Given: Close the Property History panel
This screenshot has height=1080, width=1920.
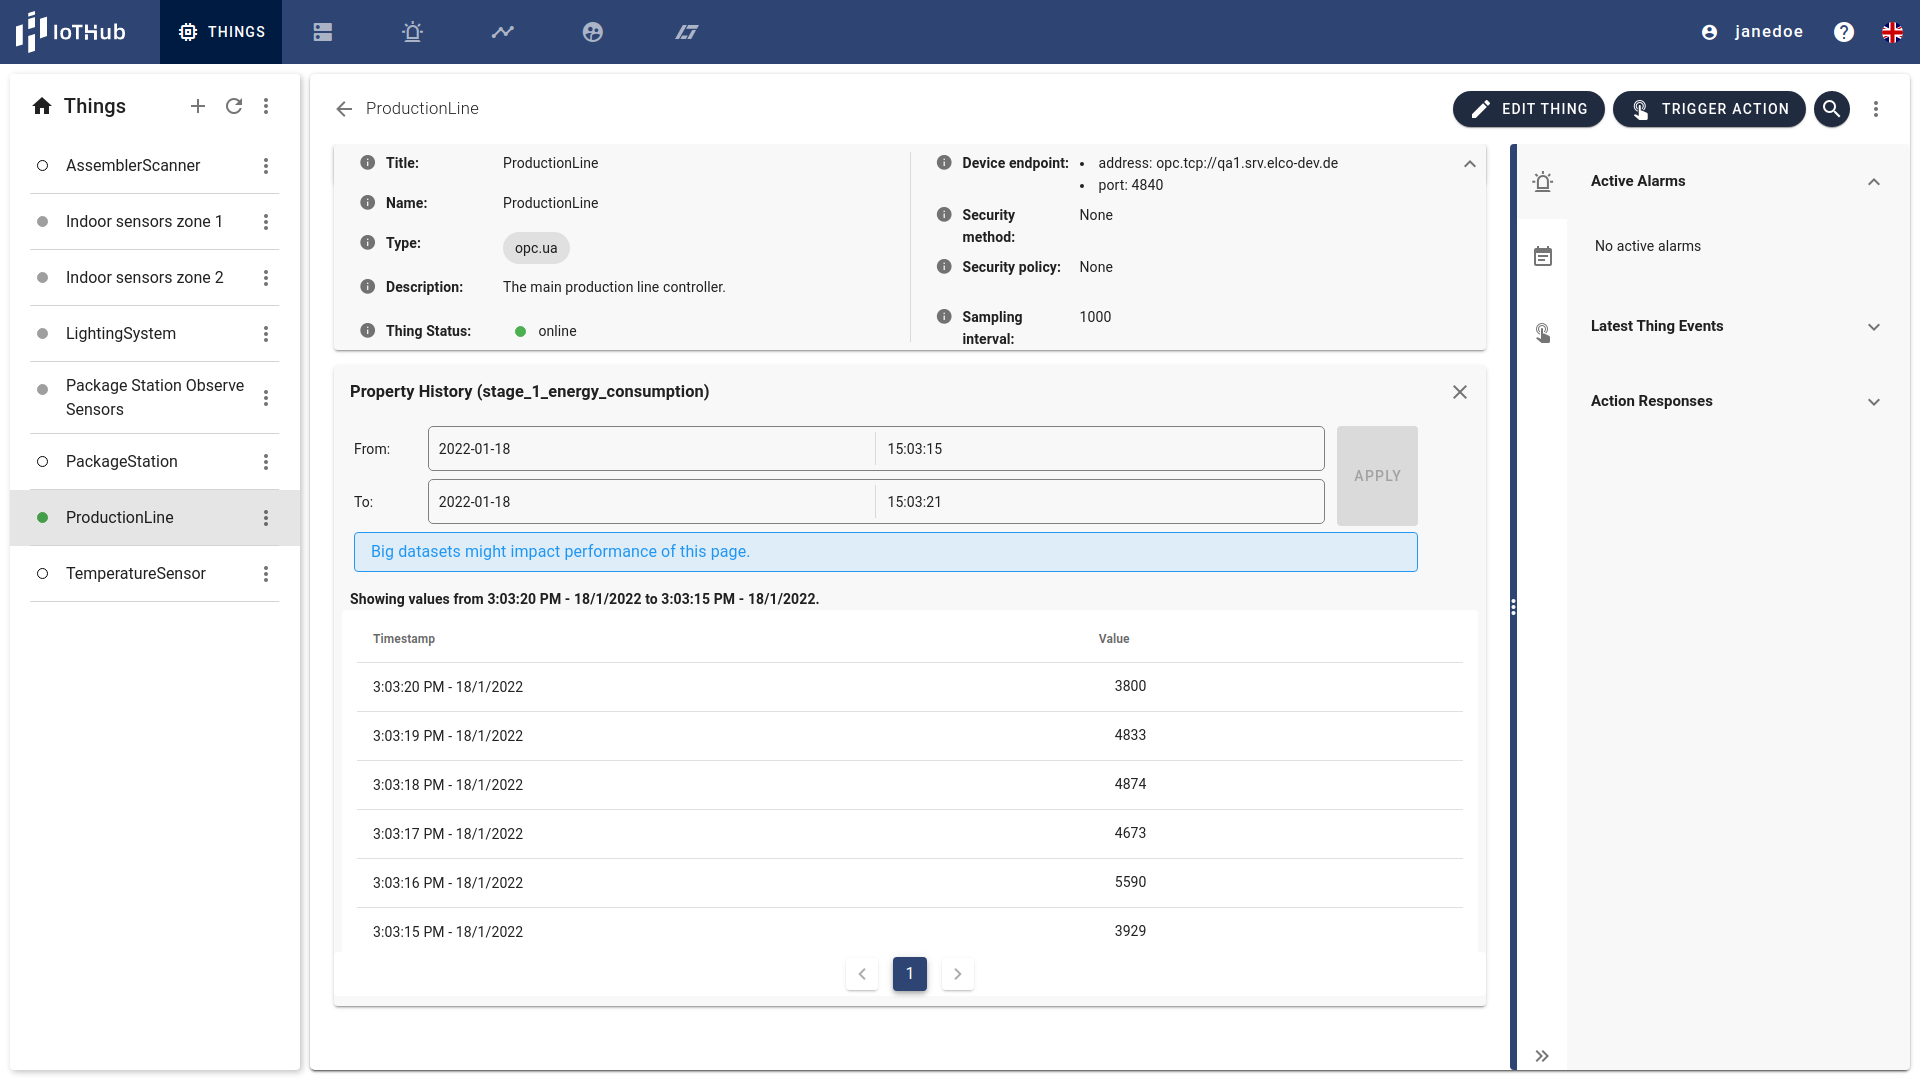Looking at the screenshot, I should (1460, 392).
